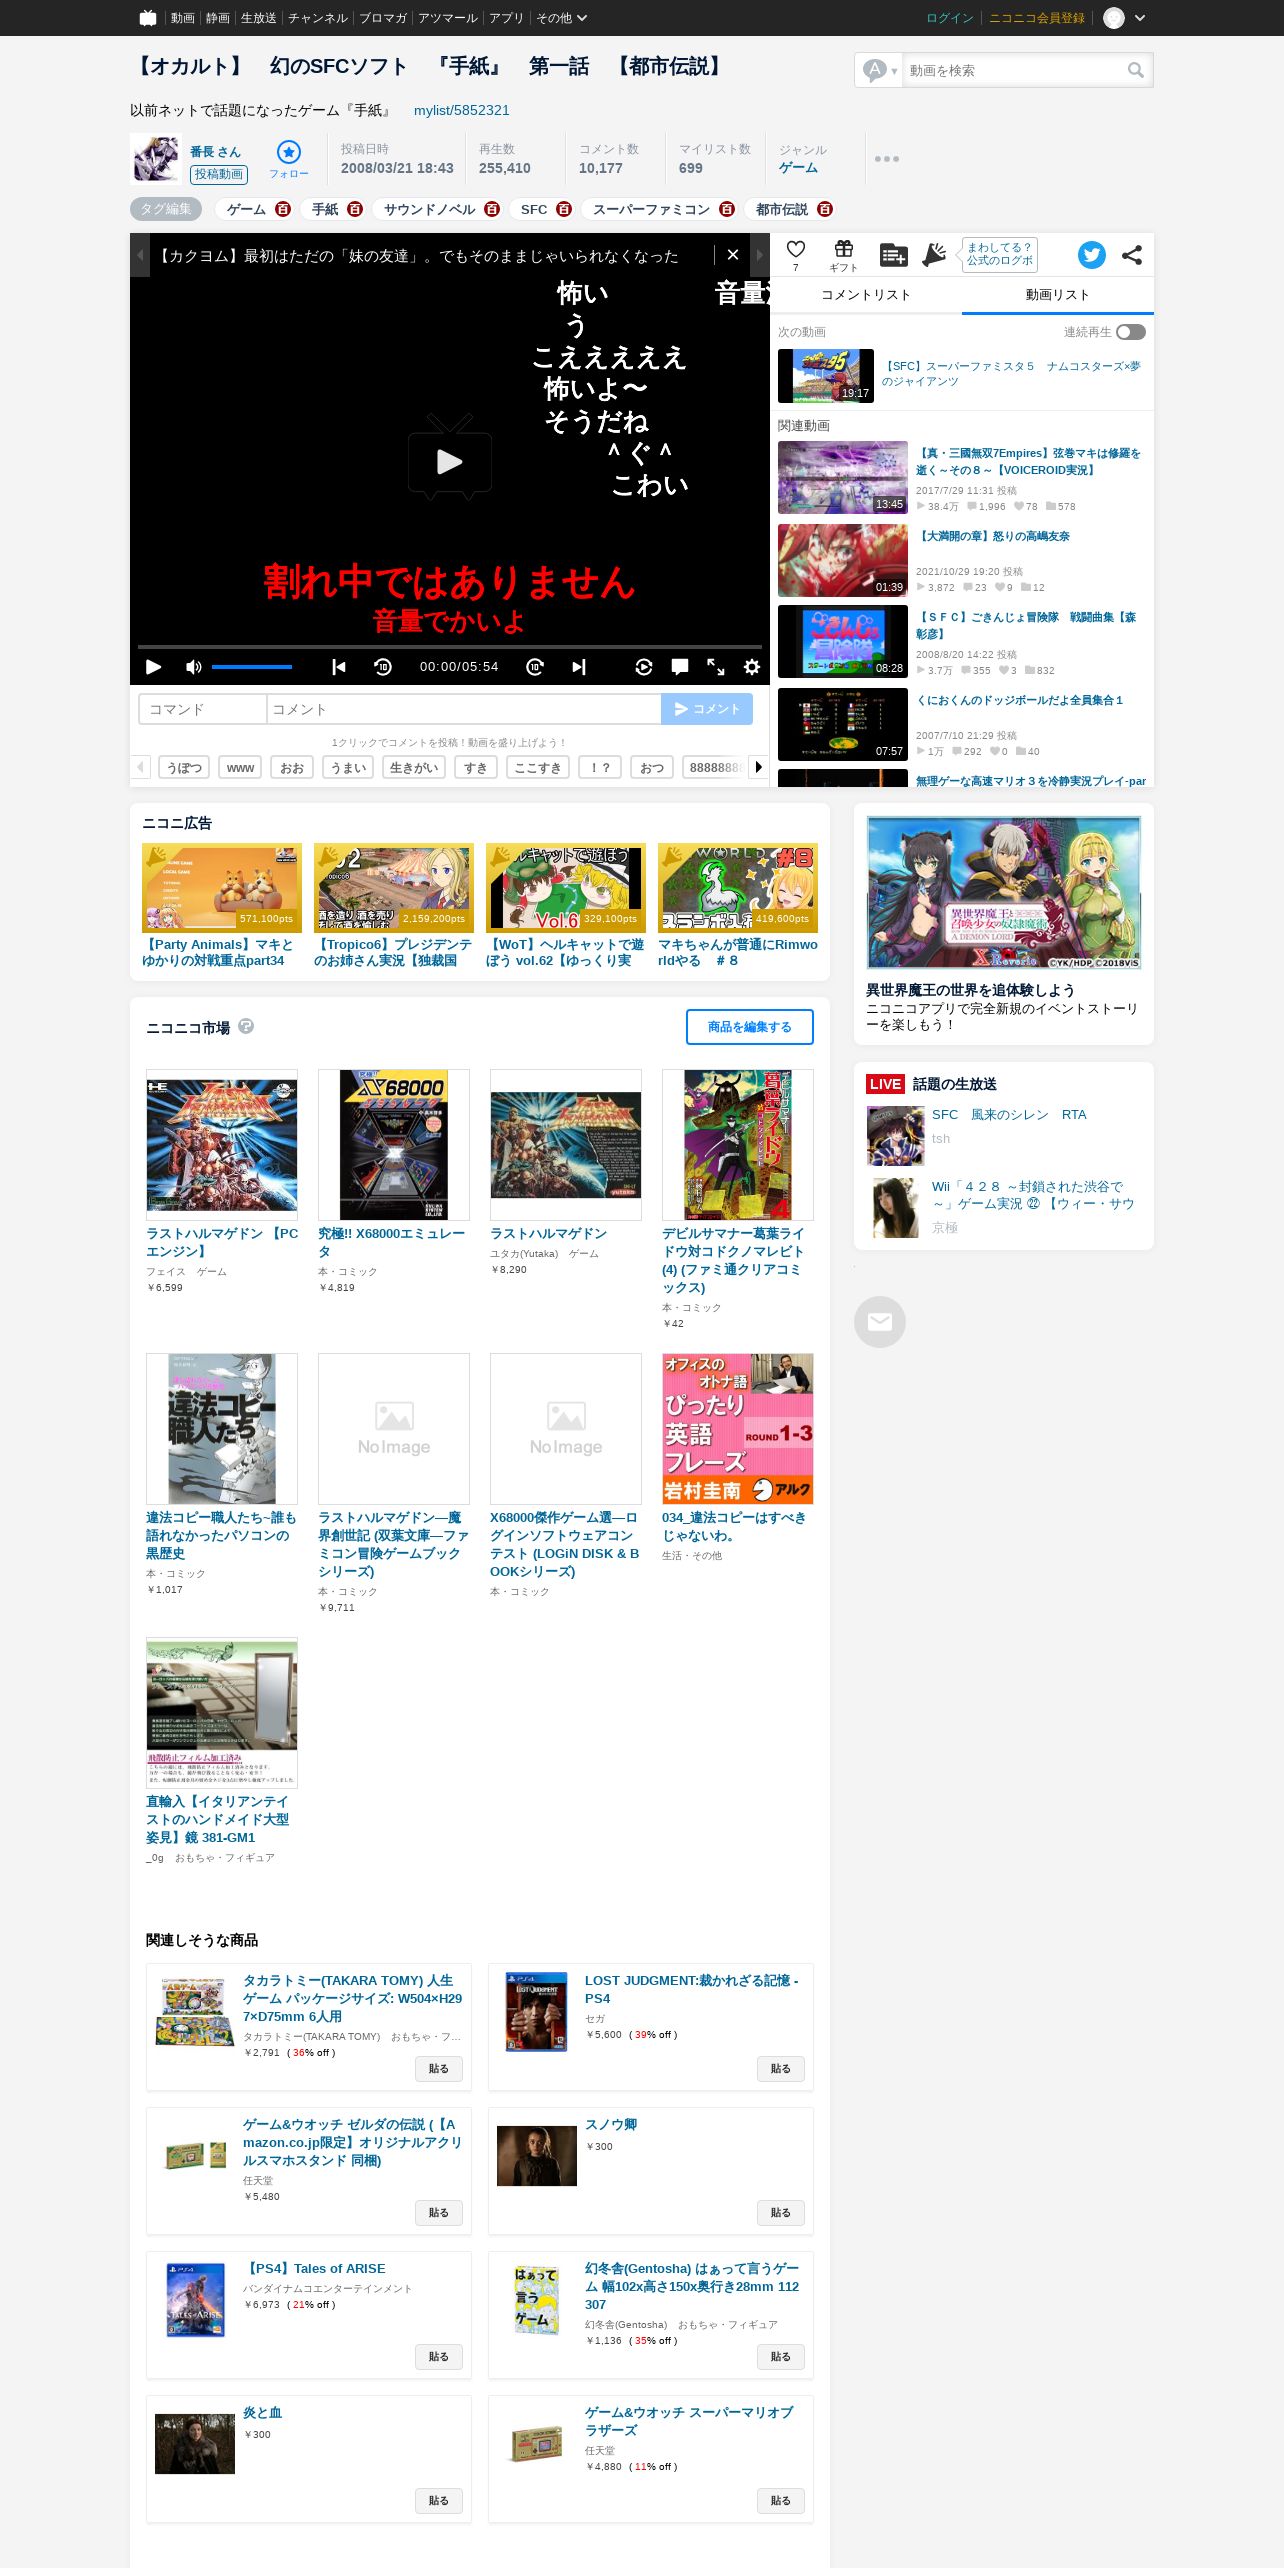
Task: Click the Niconico TV logo icon
Action: point(148,18)
